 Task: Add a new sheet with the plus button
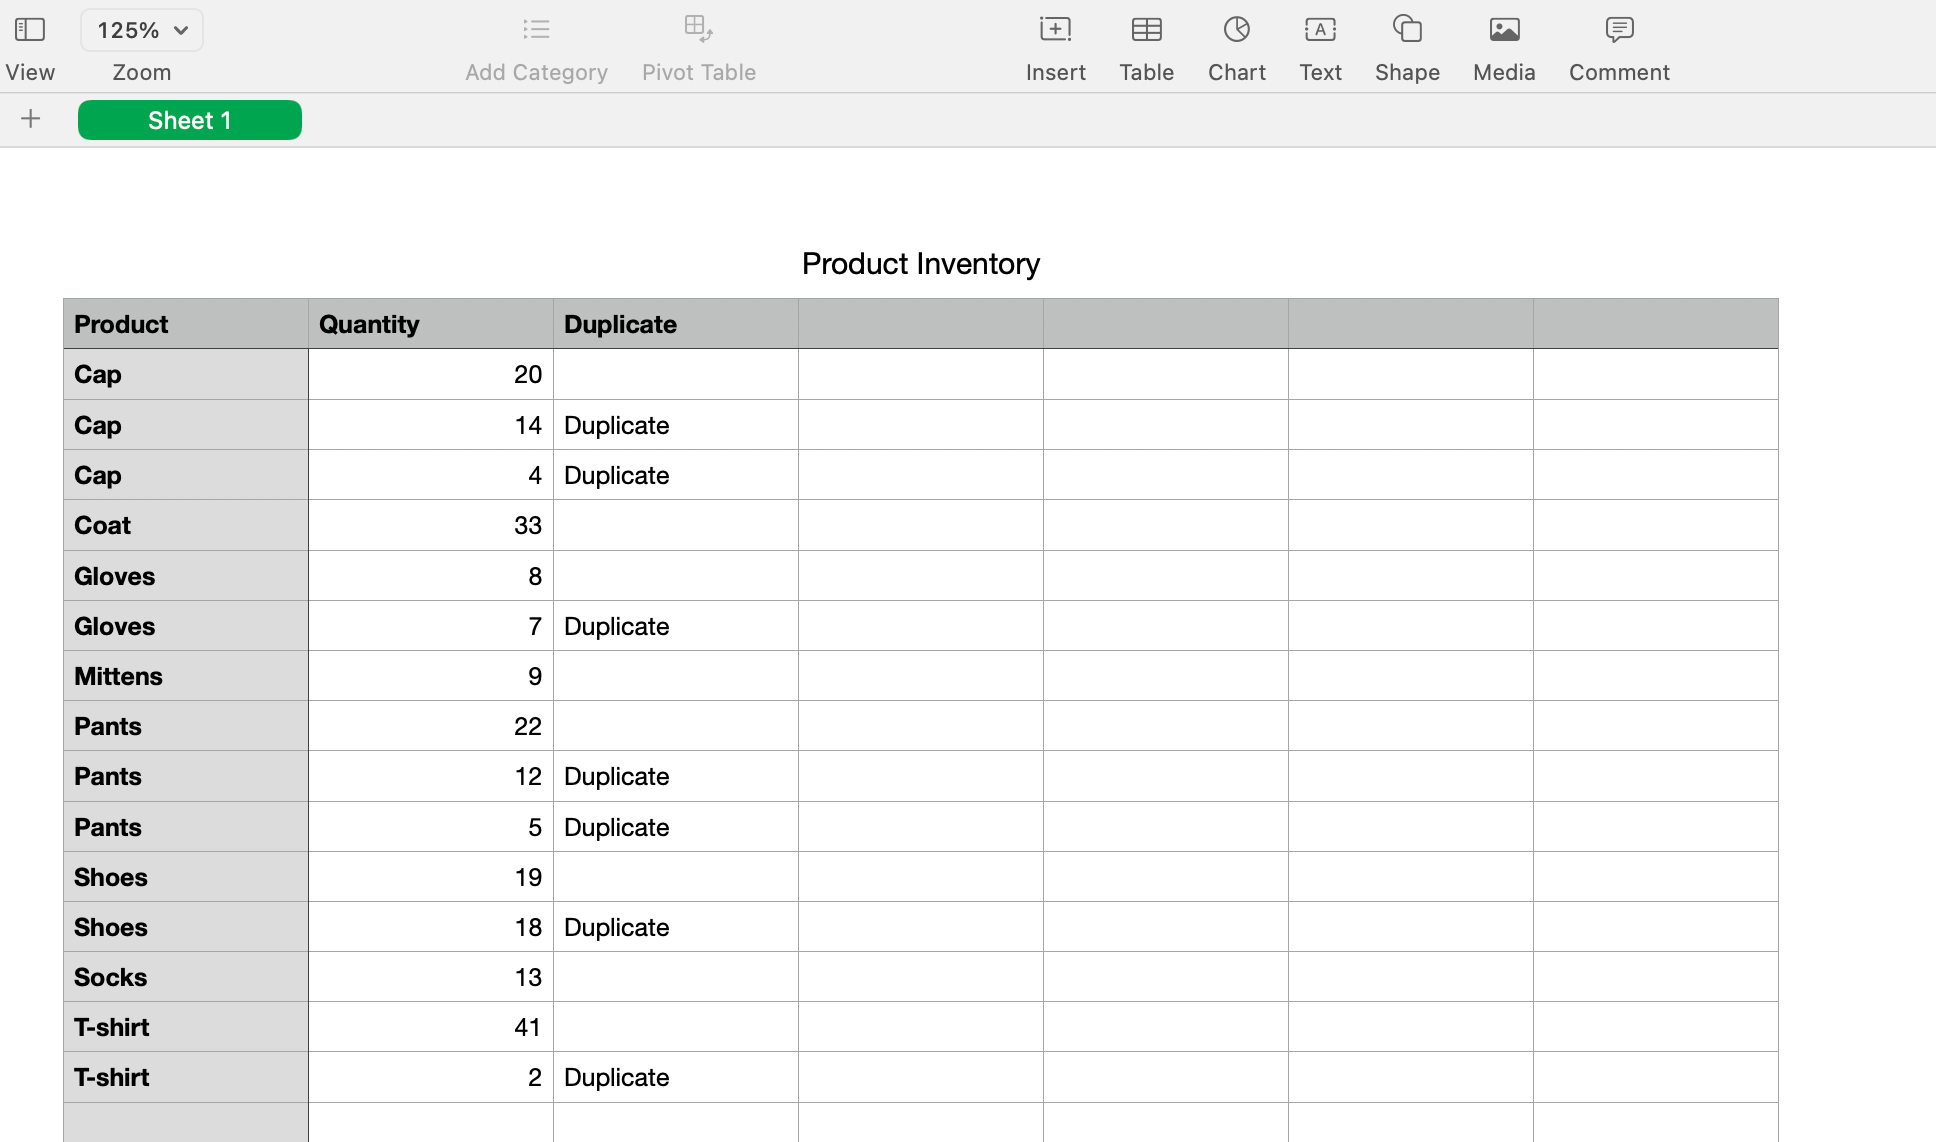tap(30, 119)
